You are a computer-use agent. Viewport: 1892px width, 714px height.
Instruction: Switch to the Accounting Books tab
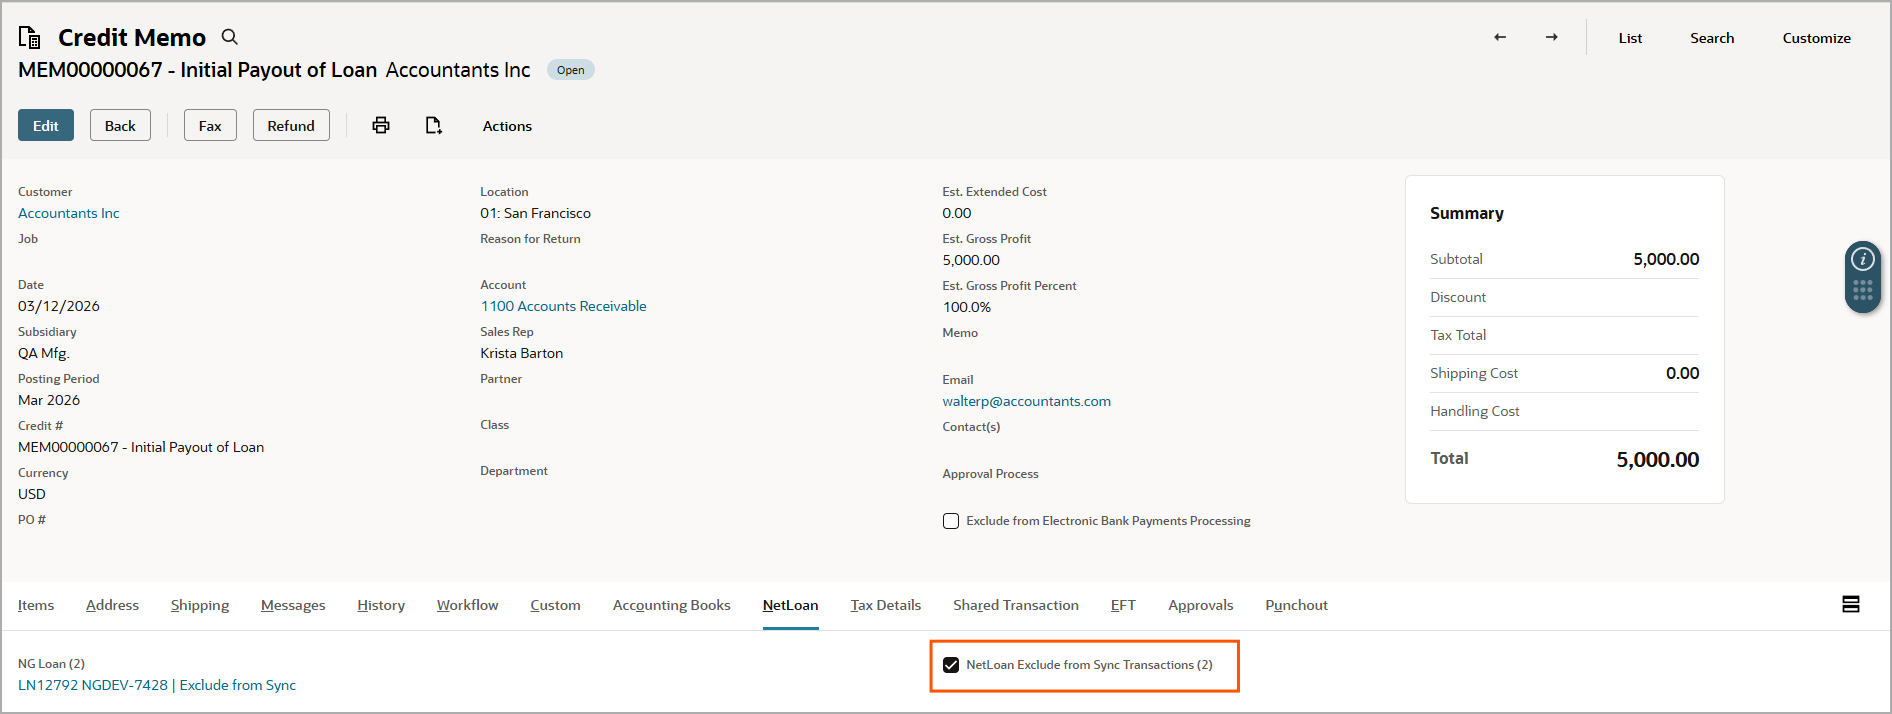(x=671, y=605)
